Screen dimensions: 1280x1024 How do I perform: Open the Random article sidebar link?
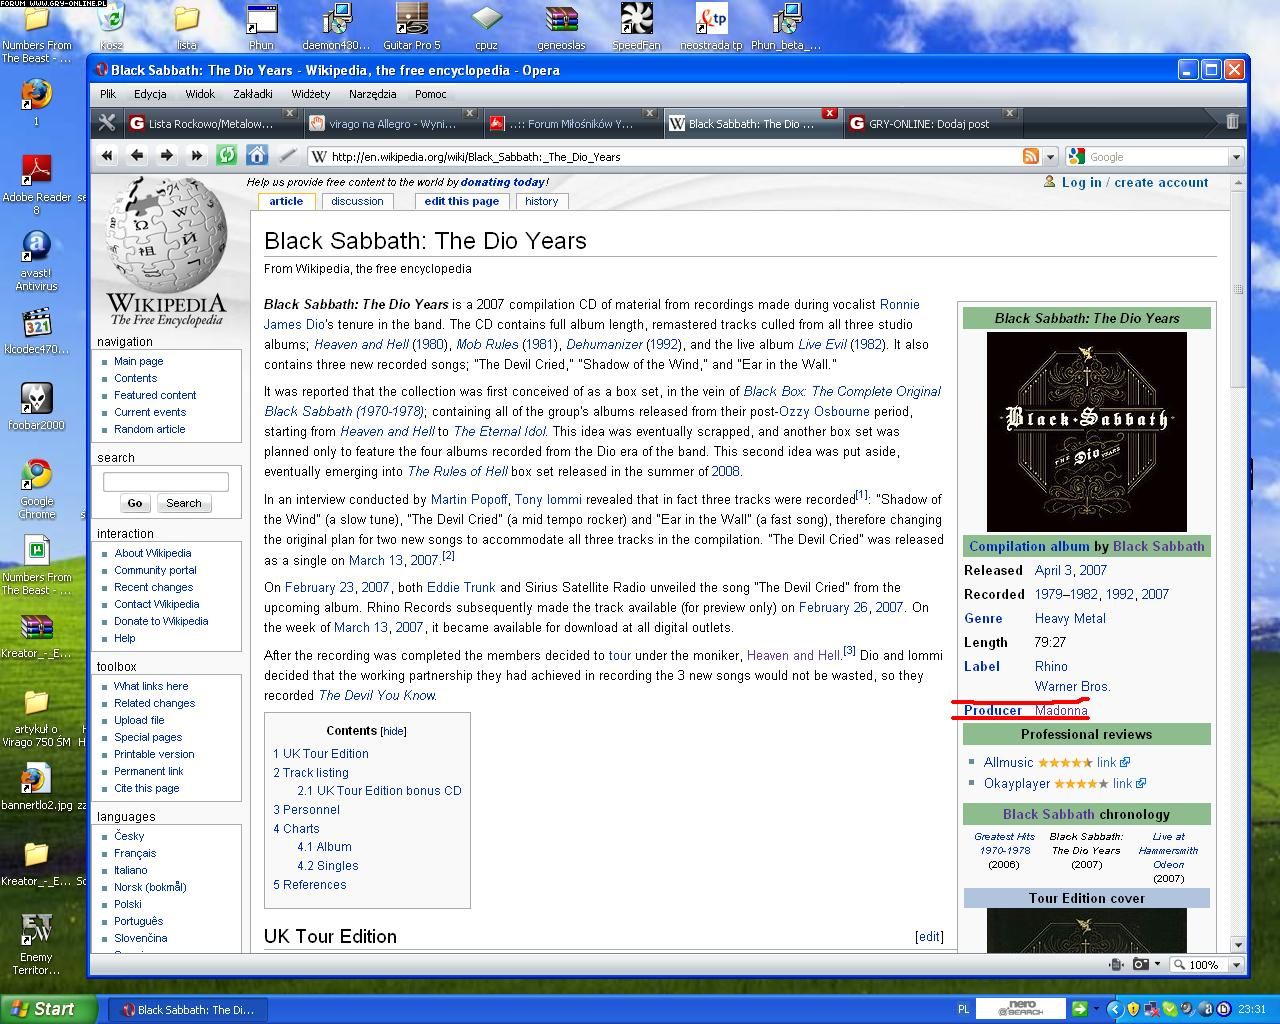coord(150,429)
